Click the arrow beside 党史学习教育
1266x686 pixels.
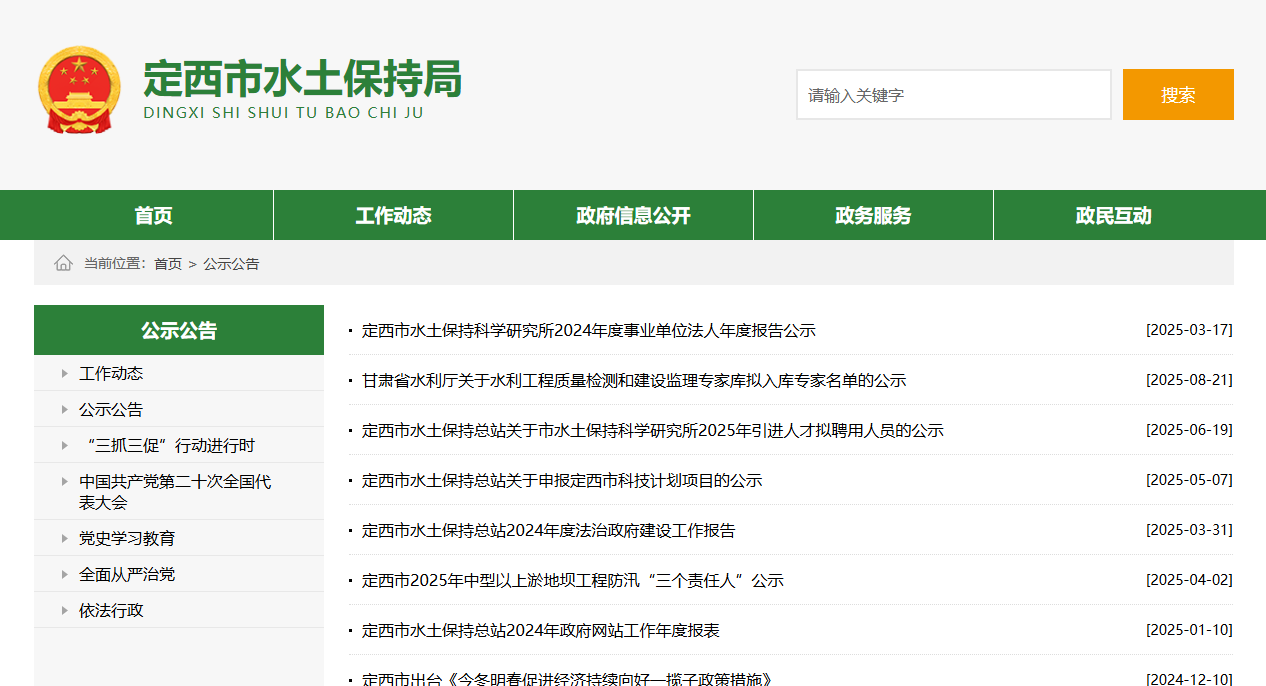[x=65, y=538]
